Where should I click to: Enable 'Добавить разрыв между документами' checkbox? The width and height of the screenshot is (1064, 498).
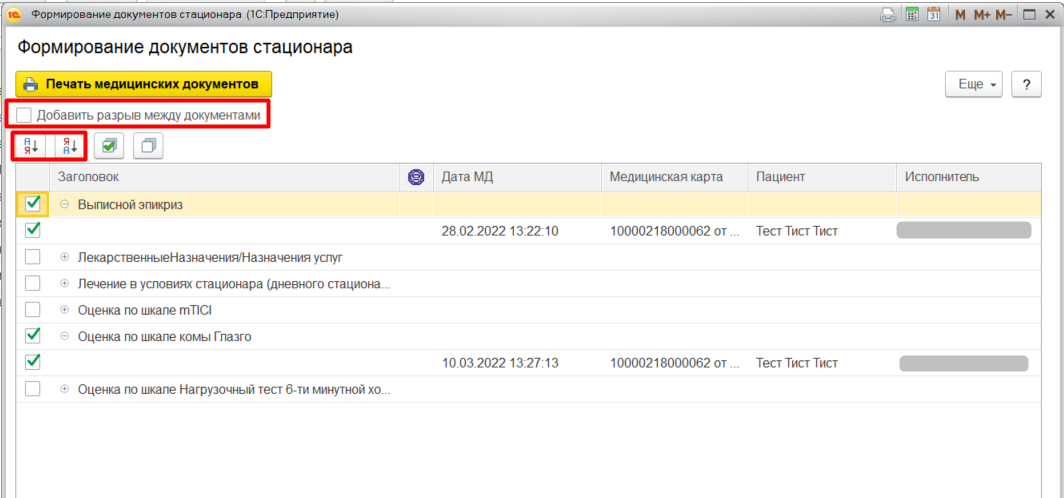point(24,115)
